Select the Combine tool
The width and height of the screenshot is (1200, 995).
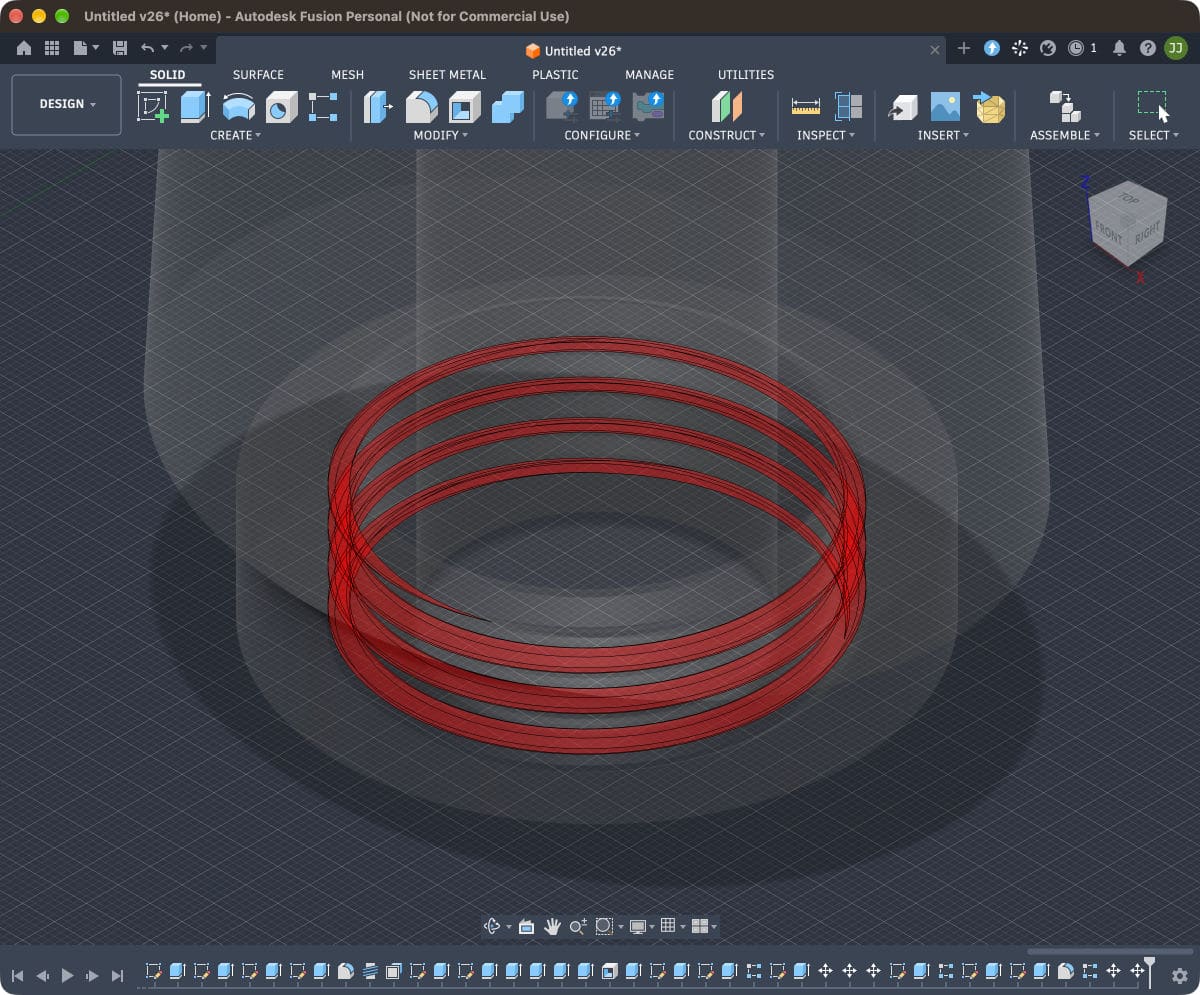tap(508, 106)
